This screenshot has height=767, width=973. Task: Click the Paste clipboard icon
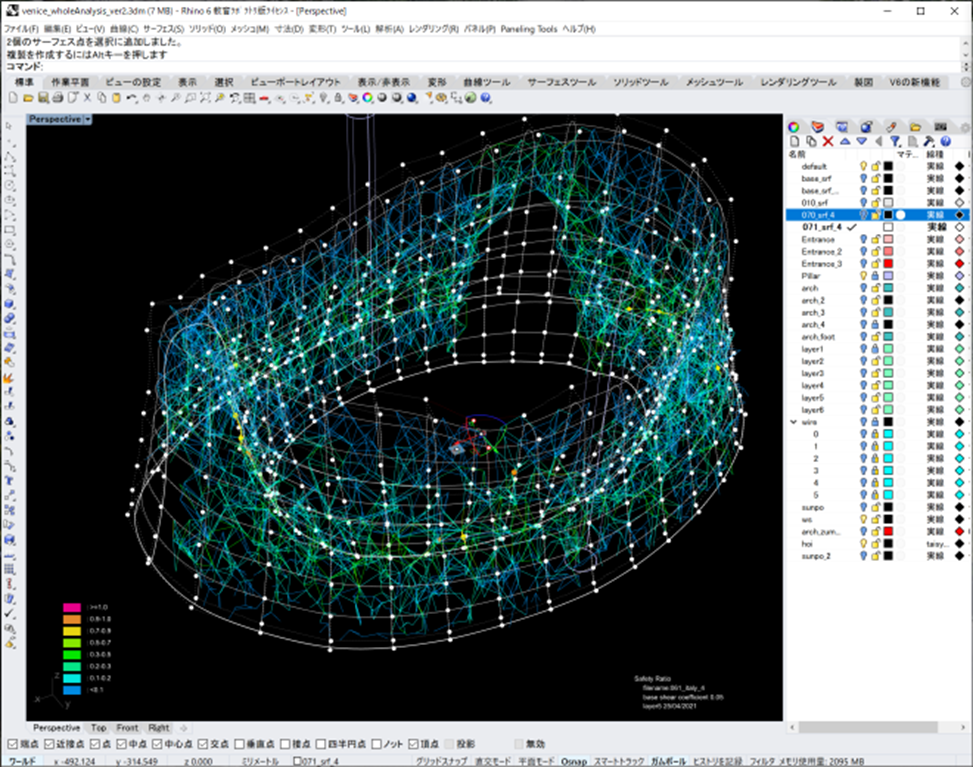[x=116, y=98]
